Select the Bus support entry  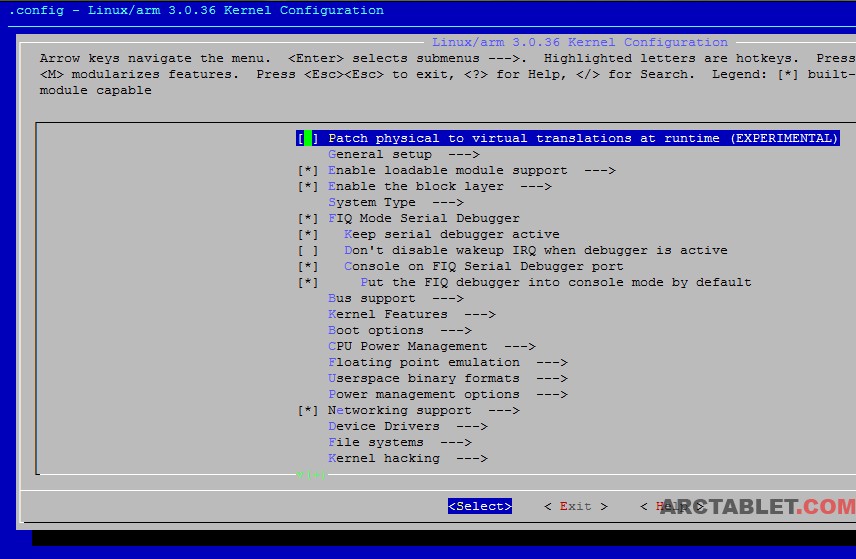pos(372,299)
